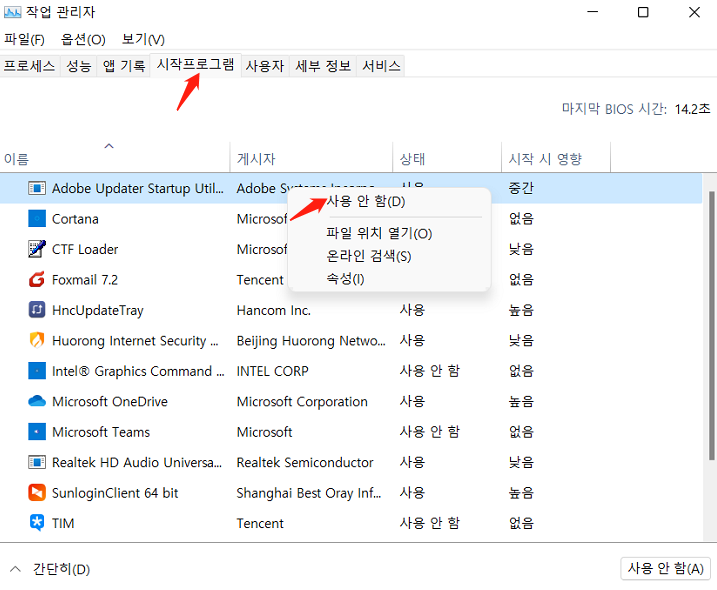The width and height of the screenshot is (717, 590).
Task: Click the Foxmail 7.2 icon
Action: tap(37, 280)
